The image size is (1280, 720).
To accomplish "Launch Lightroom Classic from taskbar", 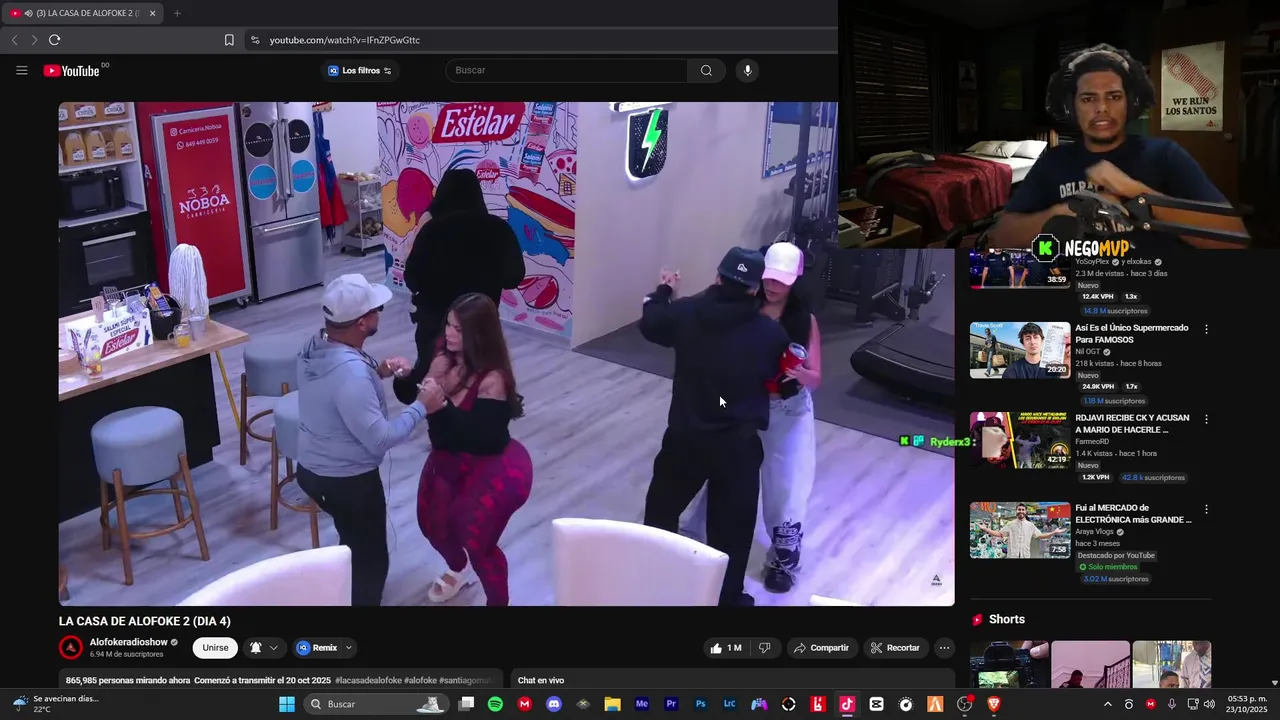I will [x=730, y=704].
